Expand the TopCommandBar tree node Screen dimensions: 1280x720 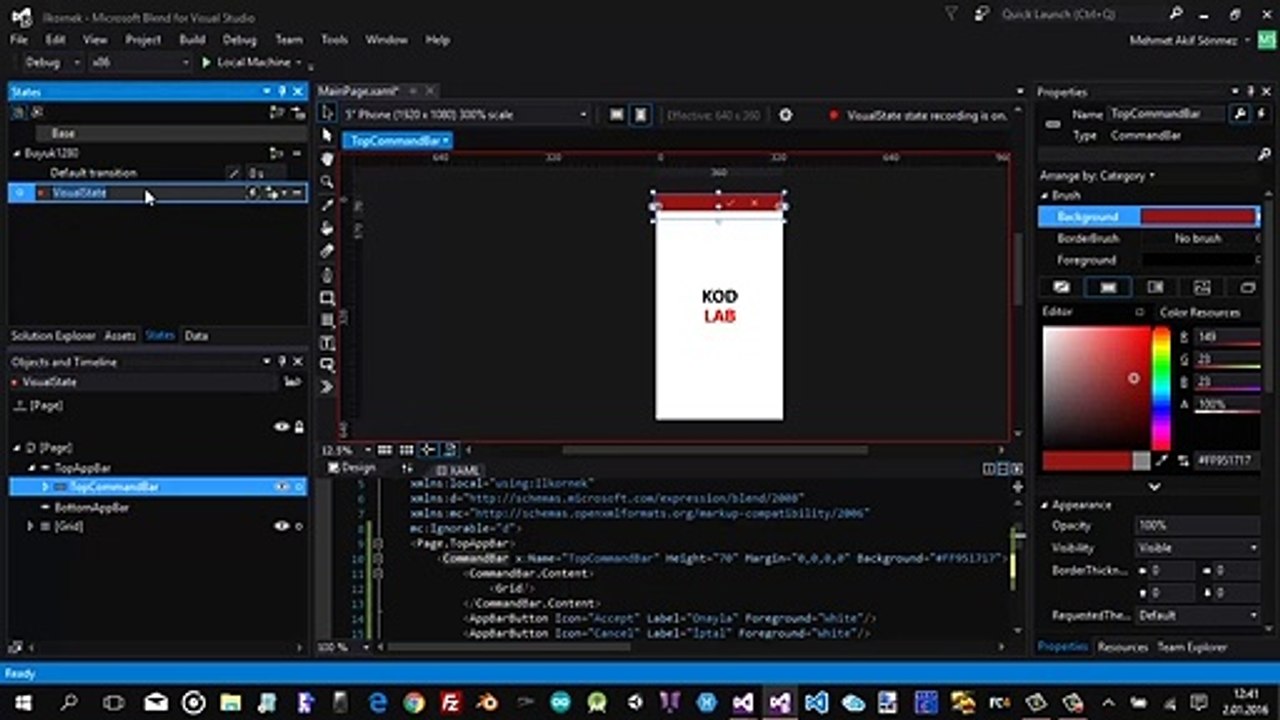(x=45, y=487)
